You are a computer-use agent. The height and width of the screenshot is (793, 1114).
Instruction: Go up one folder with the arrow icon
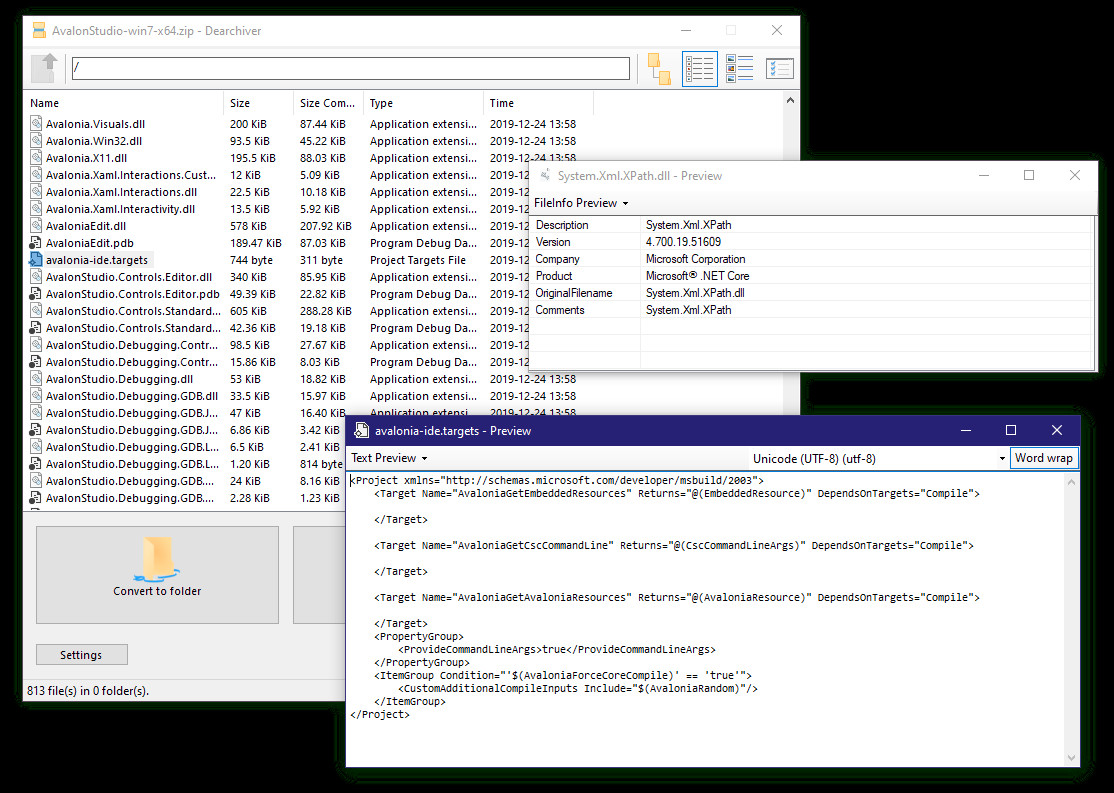[46, 69]
